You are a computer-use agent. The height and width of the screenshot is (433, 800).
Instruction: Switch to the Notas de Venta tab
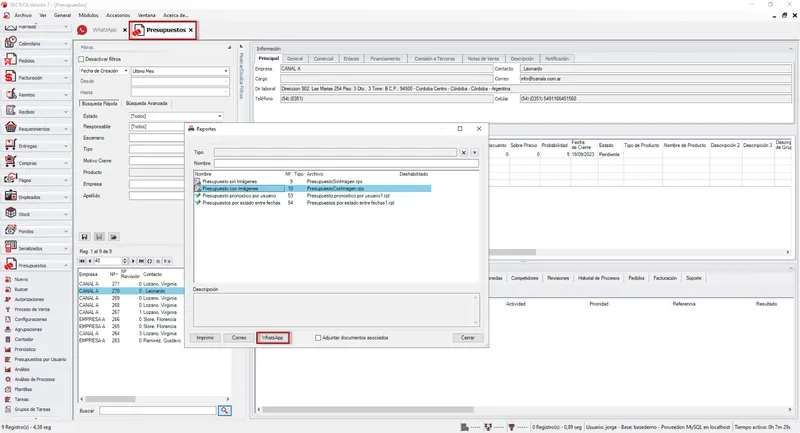(483, 59)
